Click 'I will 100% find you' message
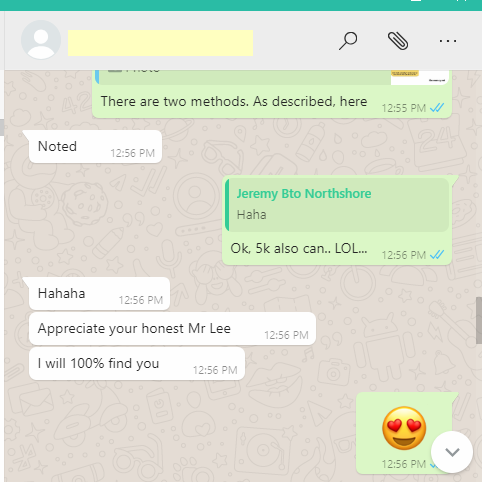The height and width of the screenshot is (482, 482). 137,364
